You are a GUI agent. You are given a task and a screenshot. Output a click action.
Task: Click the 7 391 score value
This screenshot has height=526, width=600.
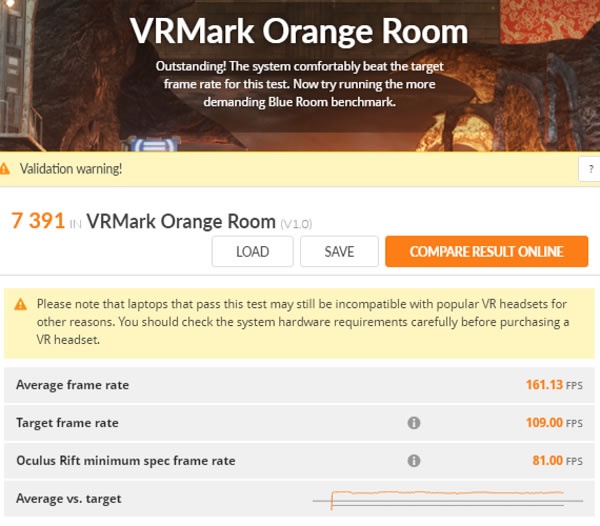click(x=38, y=221)
